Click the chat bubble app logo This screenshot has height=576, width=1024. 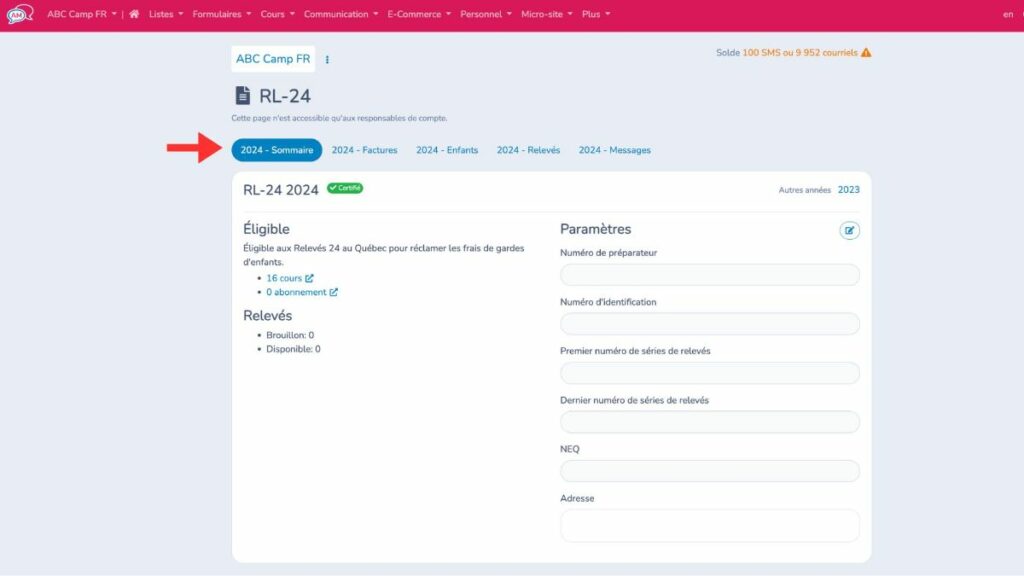tap(20, 14)
